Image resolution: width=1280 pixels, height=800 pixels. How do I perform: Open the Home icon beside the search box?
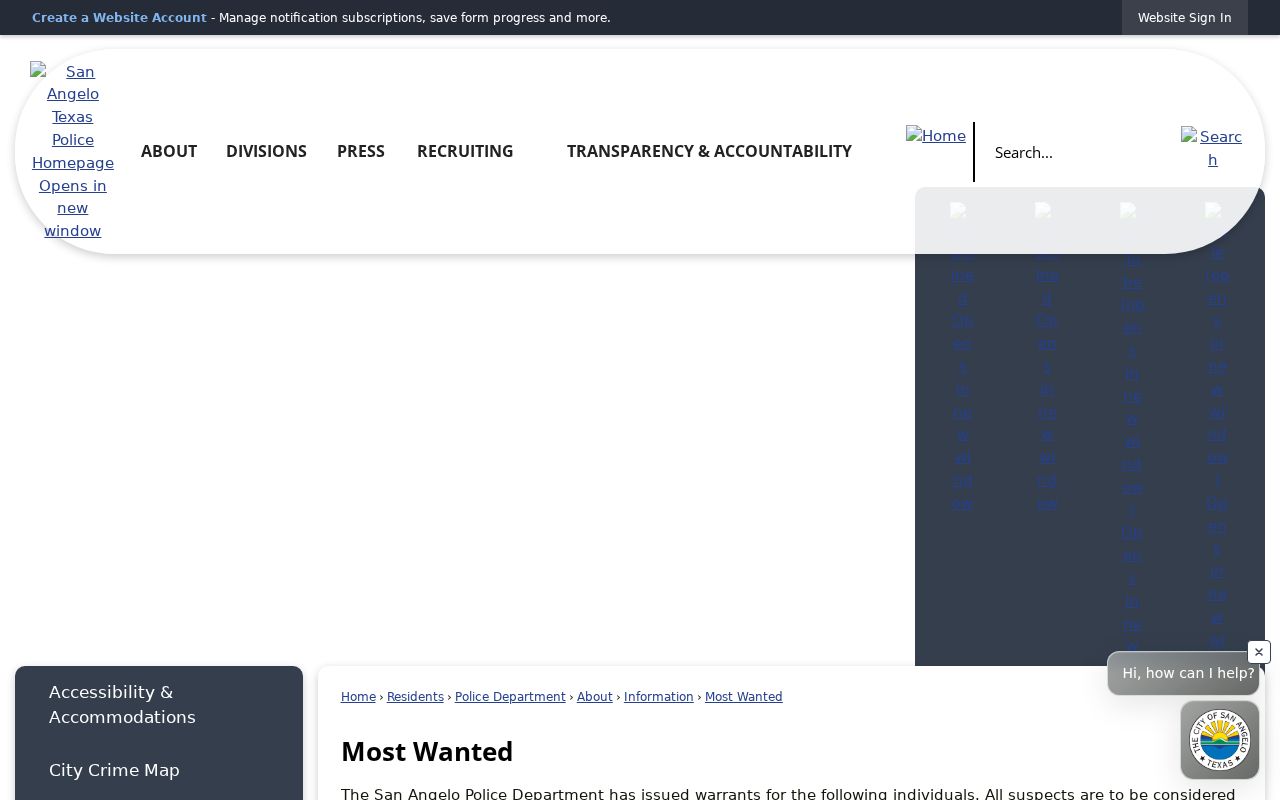pyautogui.click(x=936, y=136)
